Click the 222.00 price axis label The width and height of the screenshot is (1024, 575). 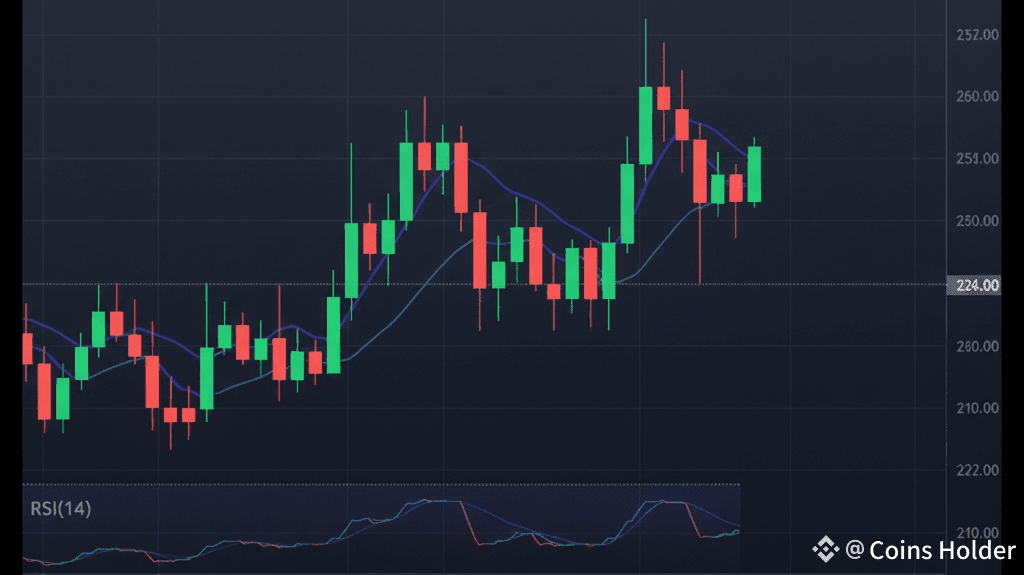coord(978,470)
